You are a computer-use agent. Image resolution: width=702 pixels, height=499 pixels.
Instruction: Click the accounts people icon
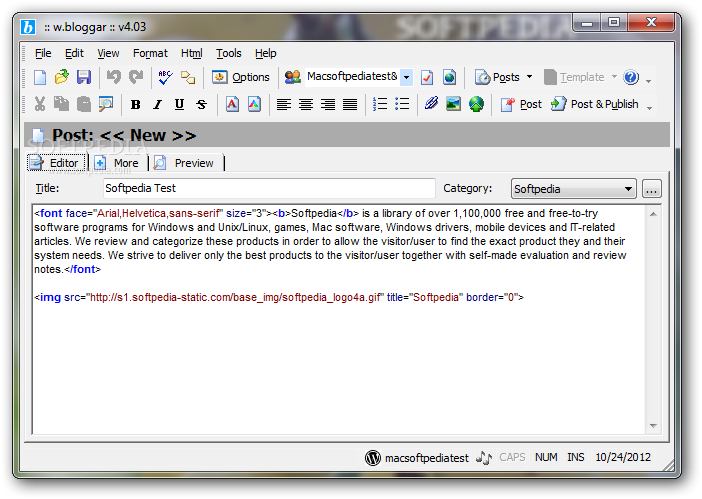pyautogui.click(x=293, y=77)
